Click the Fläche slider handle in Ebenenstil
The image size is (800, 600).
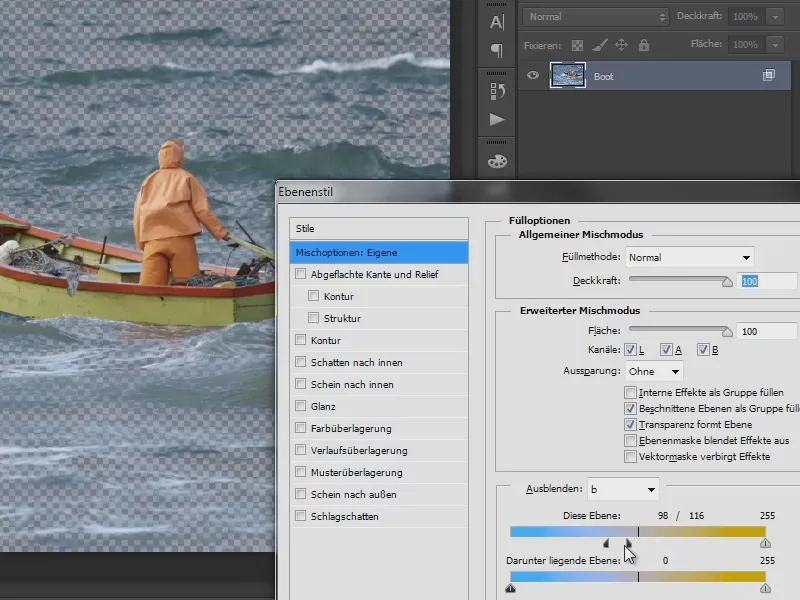tap(728, 332)
